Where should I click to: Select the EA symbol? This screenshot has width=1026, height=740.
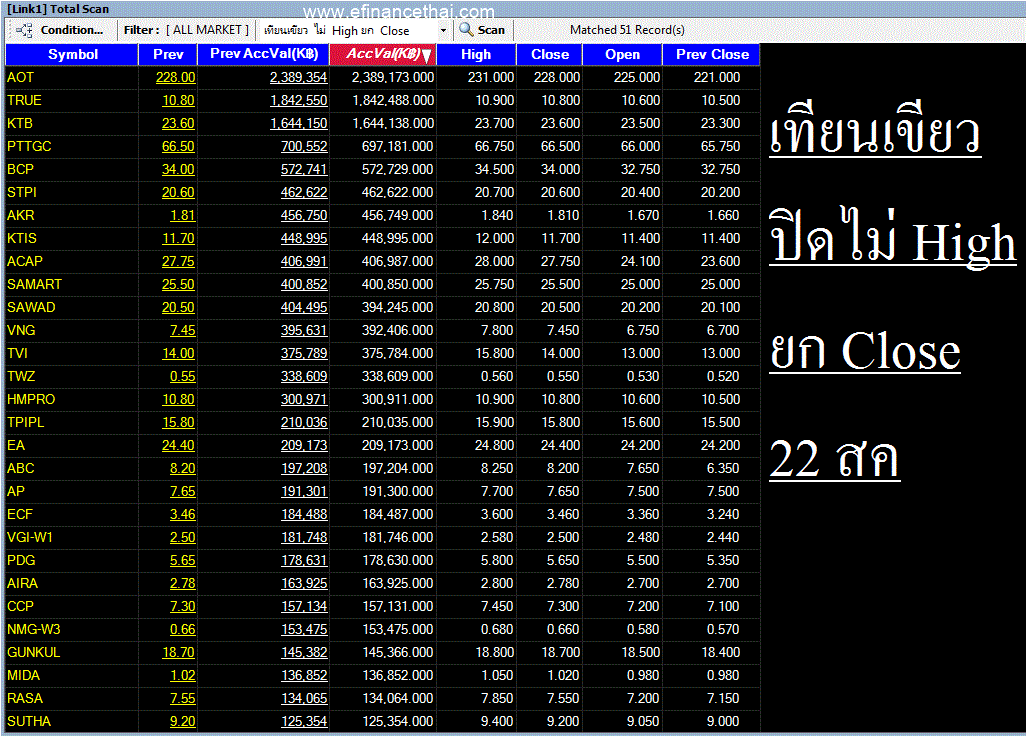click(x=16, y=446)
